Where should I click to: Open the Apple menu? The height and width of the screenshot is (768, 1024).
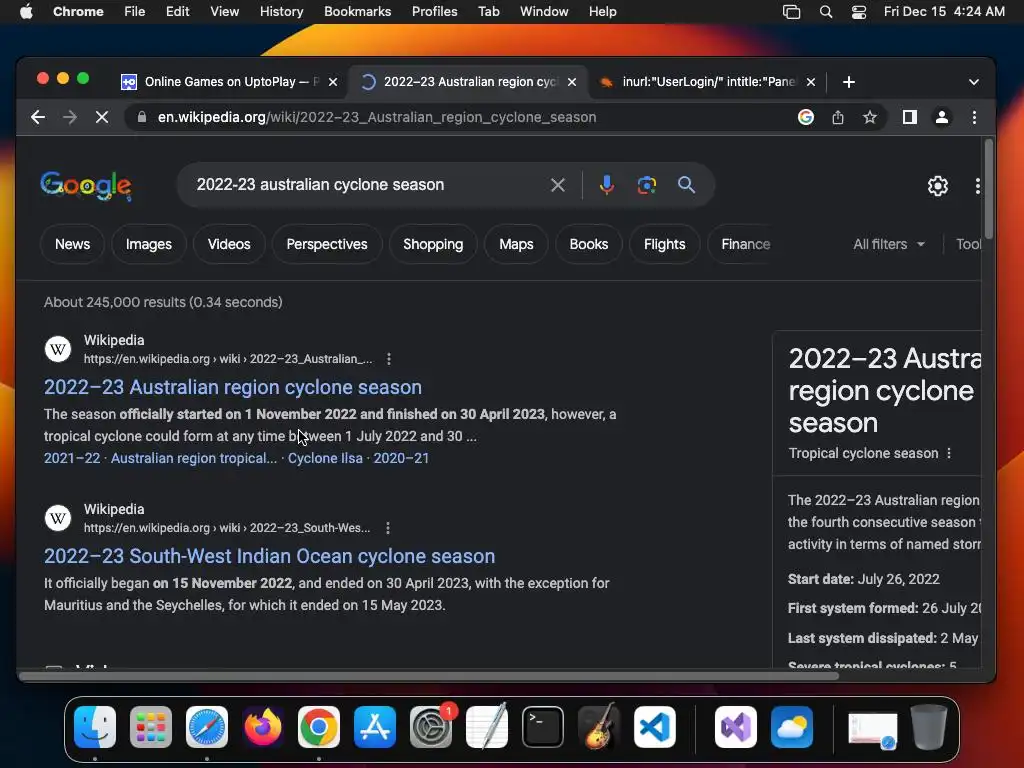[x=26, y=12]
